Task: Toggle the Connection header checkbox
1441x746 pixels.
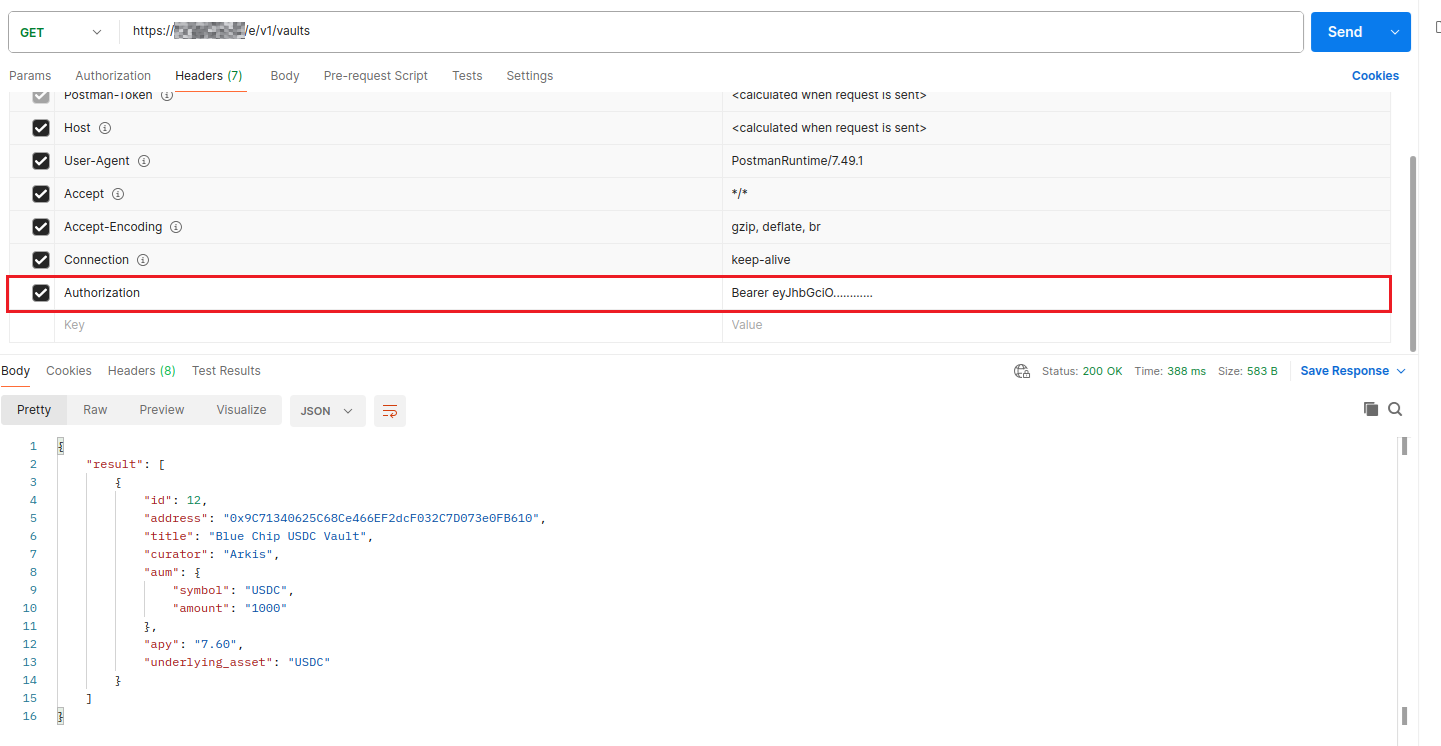Action: [41, 260]
